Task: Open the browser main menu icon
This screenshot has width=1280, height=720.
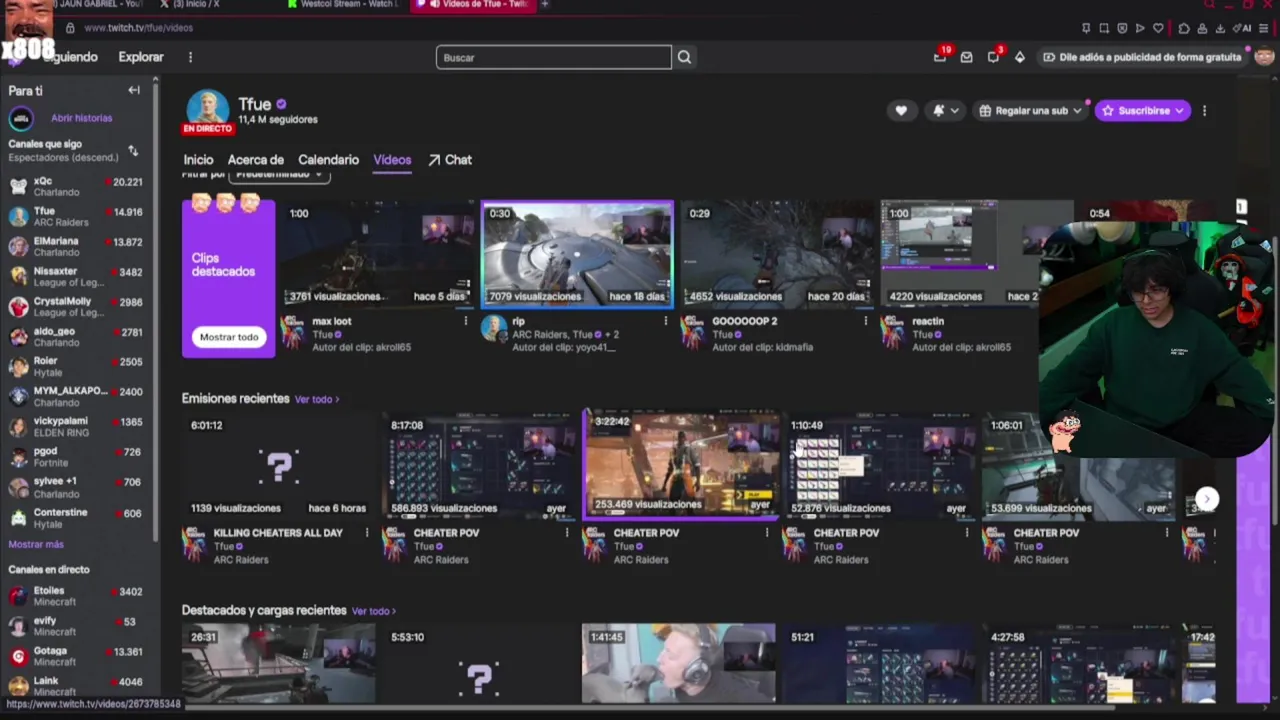Action: click(1264, 28)
